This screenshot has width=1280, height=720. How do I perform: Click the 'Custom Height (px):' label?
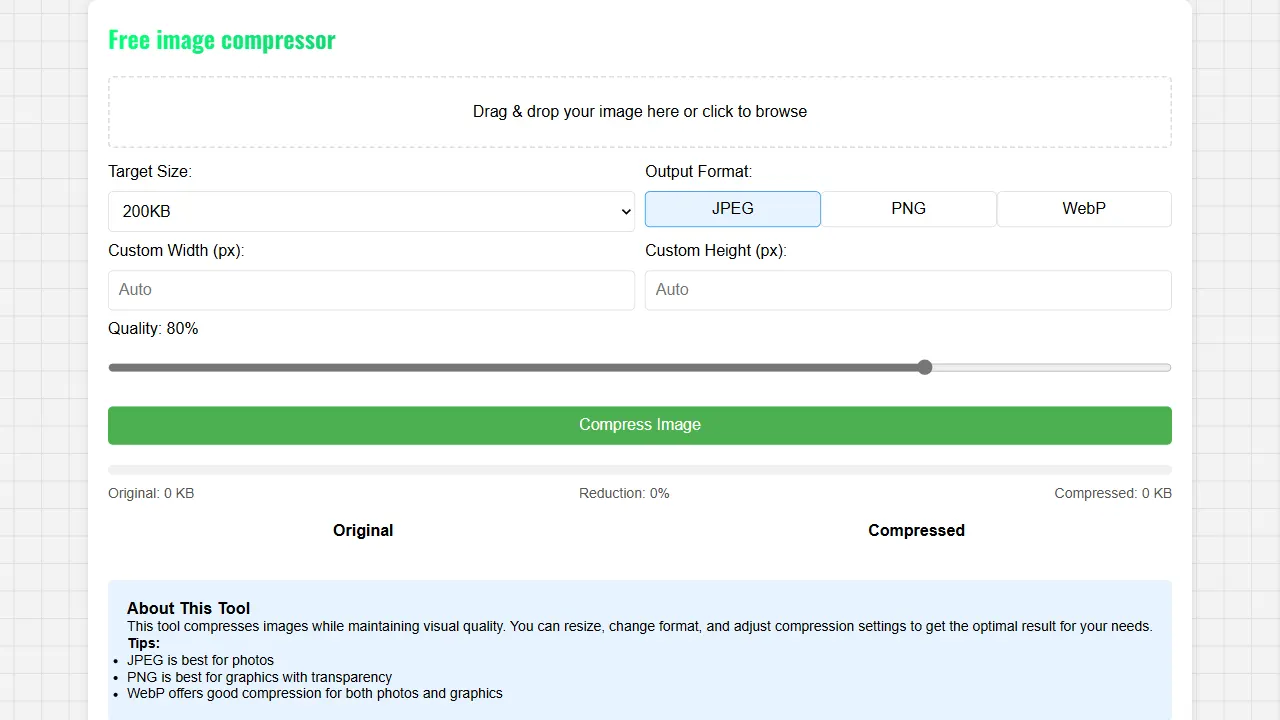click(716, 251)
